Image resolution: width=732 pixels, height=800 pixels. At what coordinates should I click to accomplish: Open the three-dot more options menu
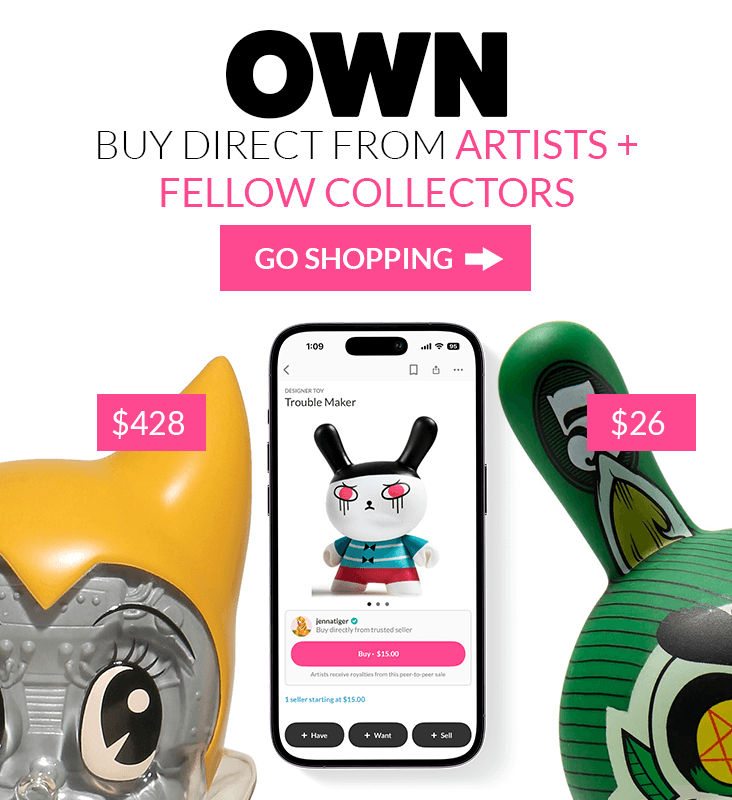point(458,370)
